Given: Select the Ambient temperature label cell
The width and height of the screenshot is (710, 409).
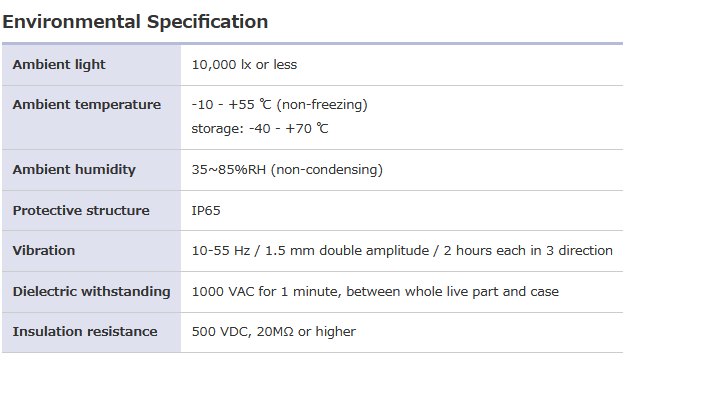Looking at the screenshot, I should point(86,105).
